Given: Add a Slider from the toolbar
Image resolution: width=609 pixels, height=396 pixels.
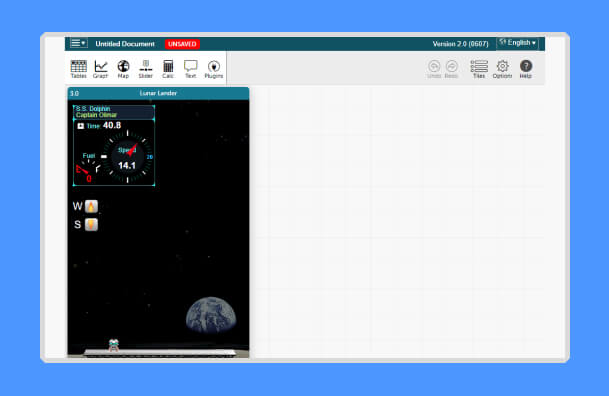Looking at the screenshot, I should pos(146,69).
